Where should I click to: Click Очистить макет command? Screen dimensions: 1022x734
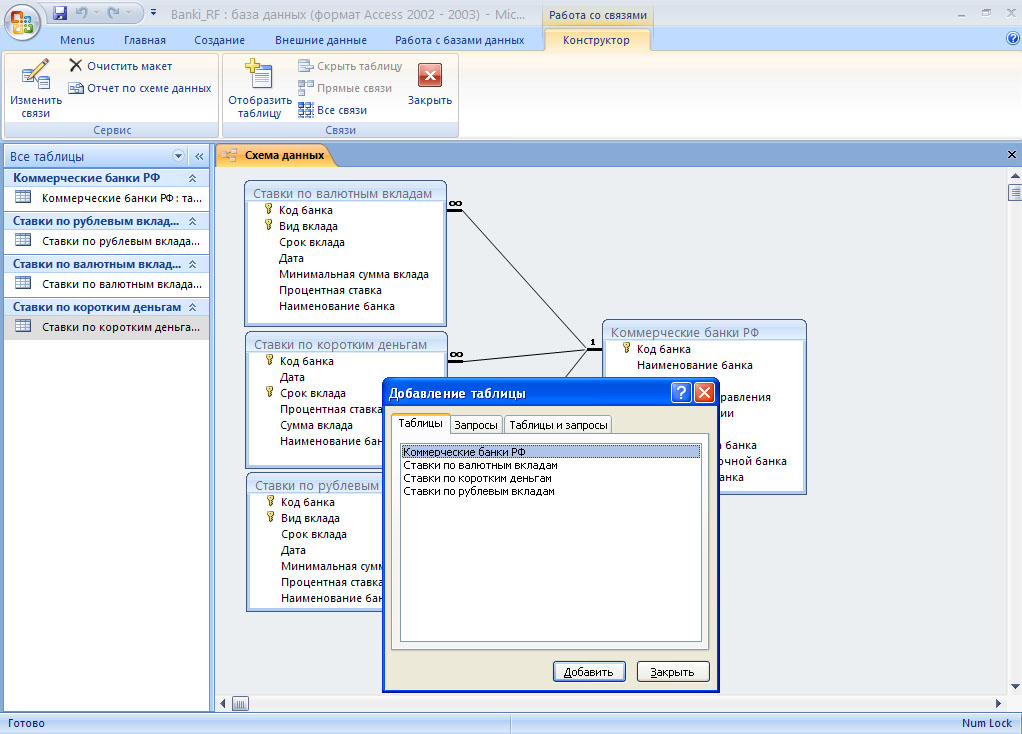click(121, 66)
